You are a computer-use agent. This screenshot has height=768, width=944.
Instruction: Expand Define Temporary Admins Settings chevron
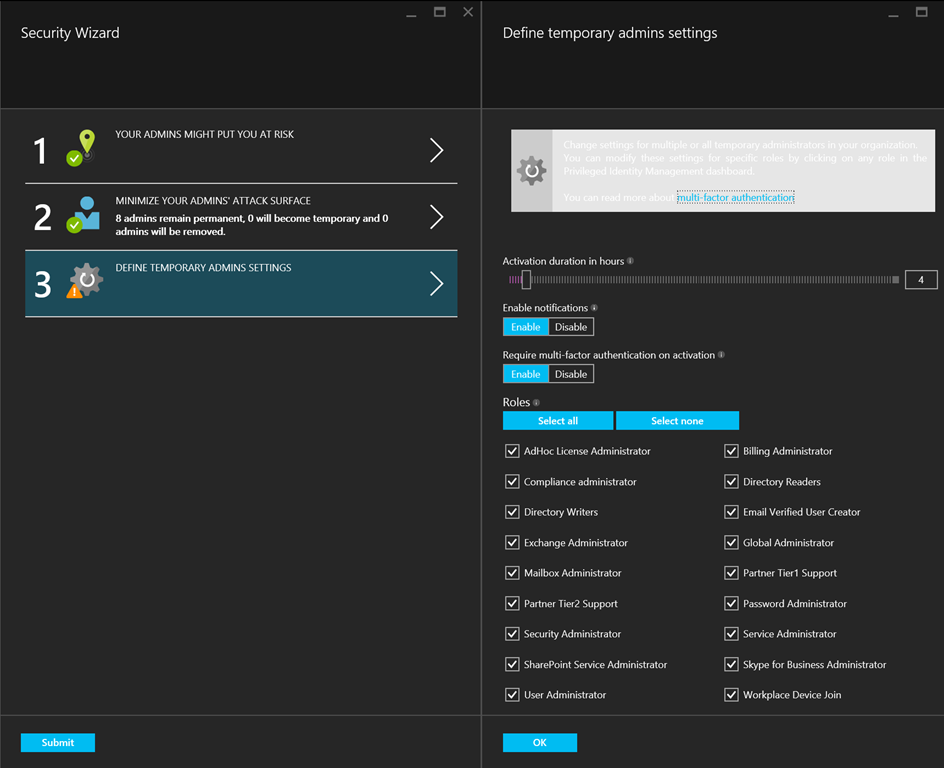click(436, 284)
